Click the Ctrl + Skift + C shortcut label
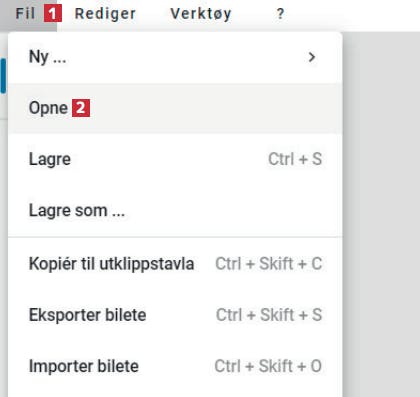This screenshot has width=420, height=397. (x=268, y=264)
